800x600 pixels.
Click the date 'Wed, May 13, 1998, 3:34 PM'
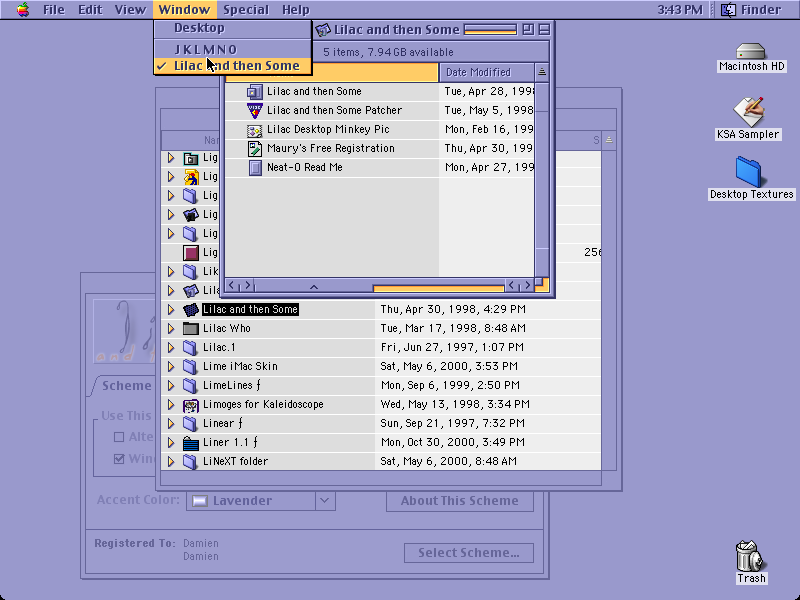(455, 405)
